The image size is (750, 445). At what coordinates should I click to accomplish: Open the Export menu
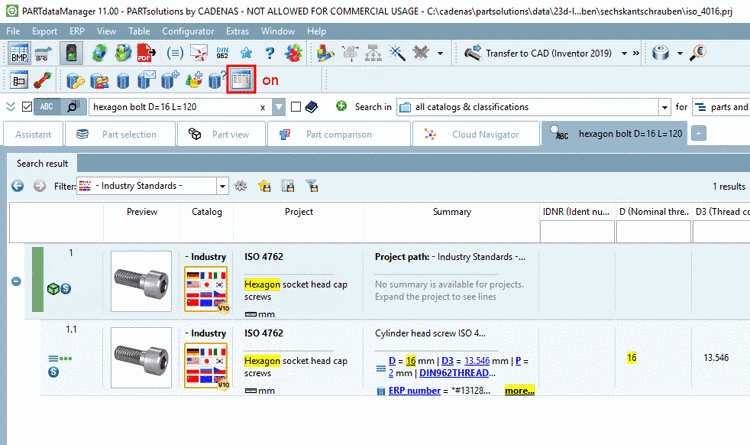point(44,31)
